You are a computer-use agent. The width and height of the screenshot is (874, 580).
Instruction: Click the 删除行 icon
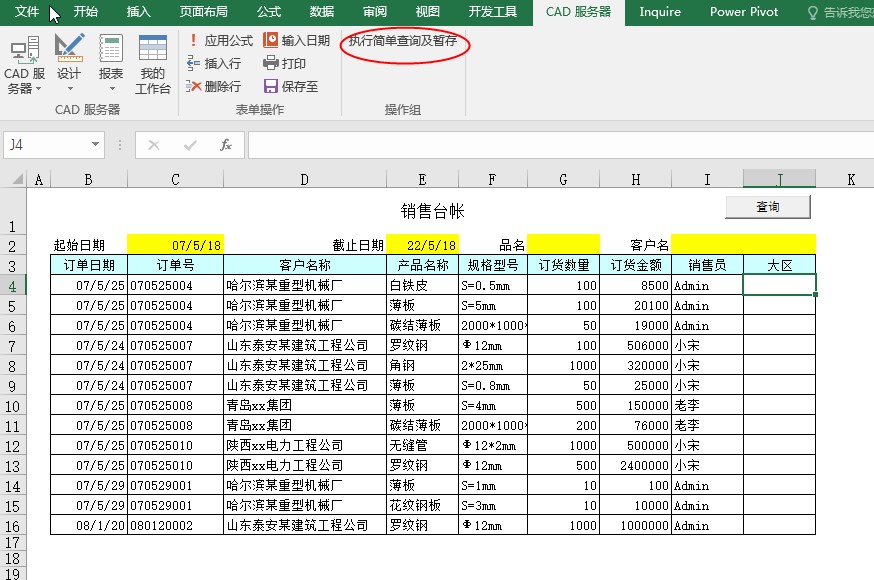pos(194,86)
